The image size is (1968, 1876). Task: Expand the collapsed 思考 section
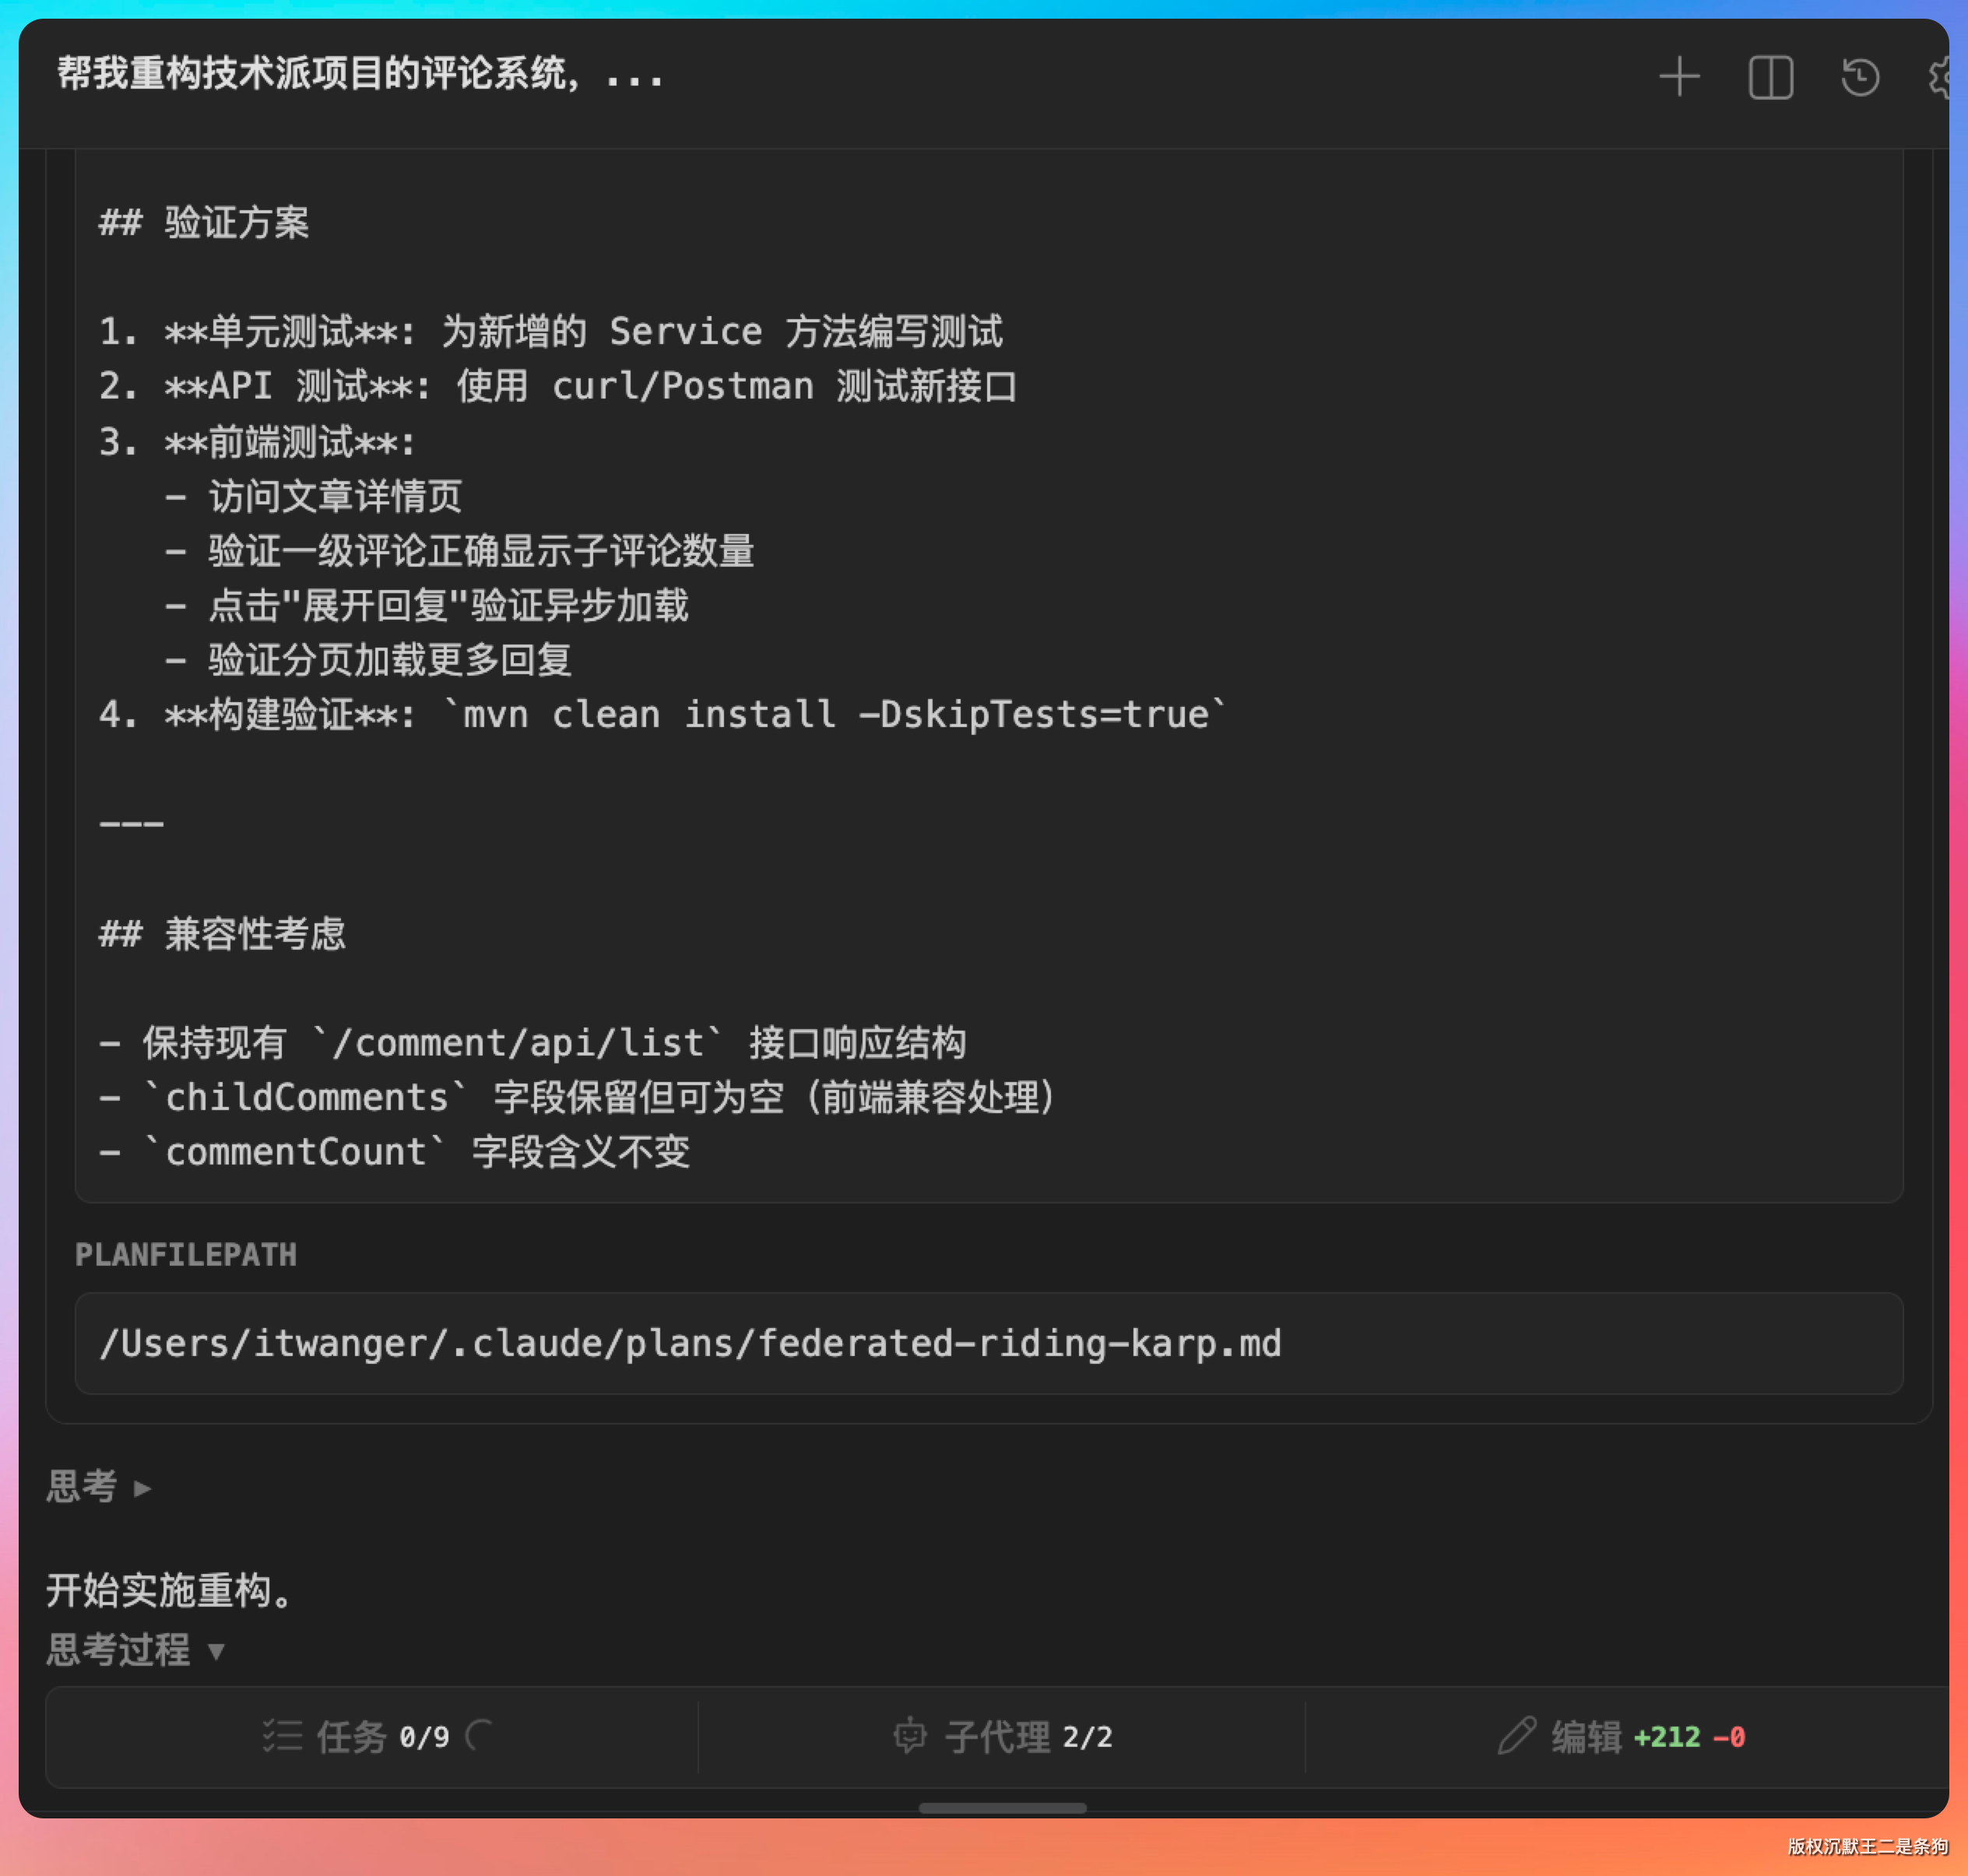coord(98,1487)
